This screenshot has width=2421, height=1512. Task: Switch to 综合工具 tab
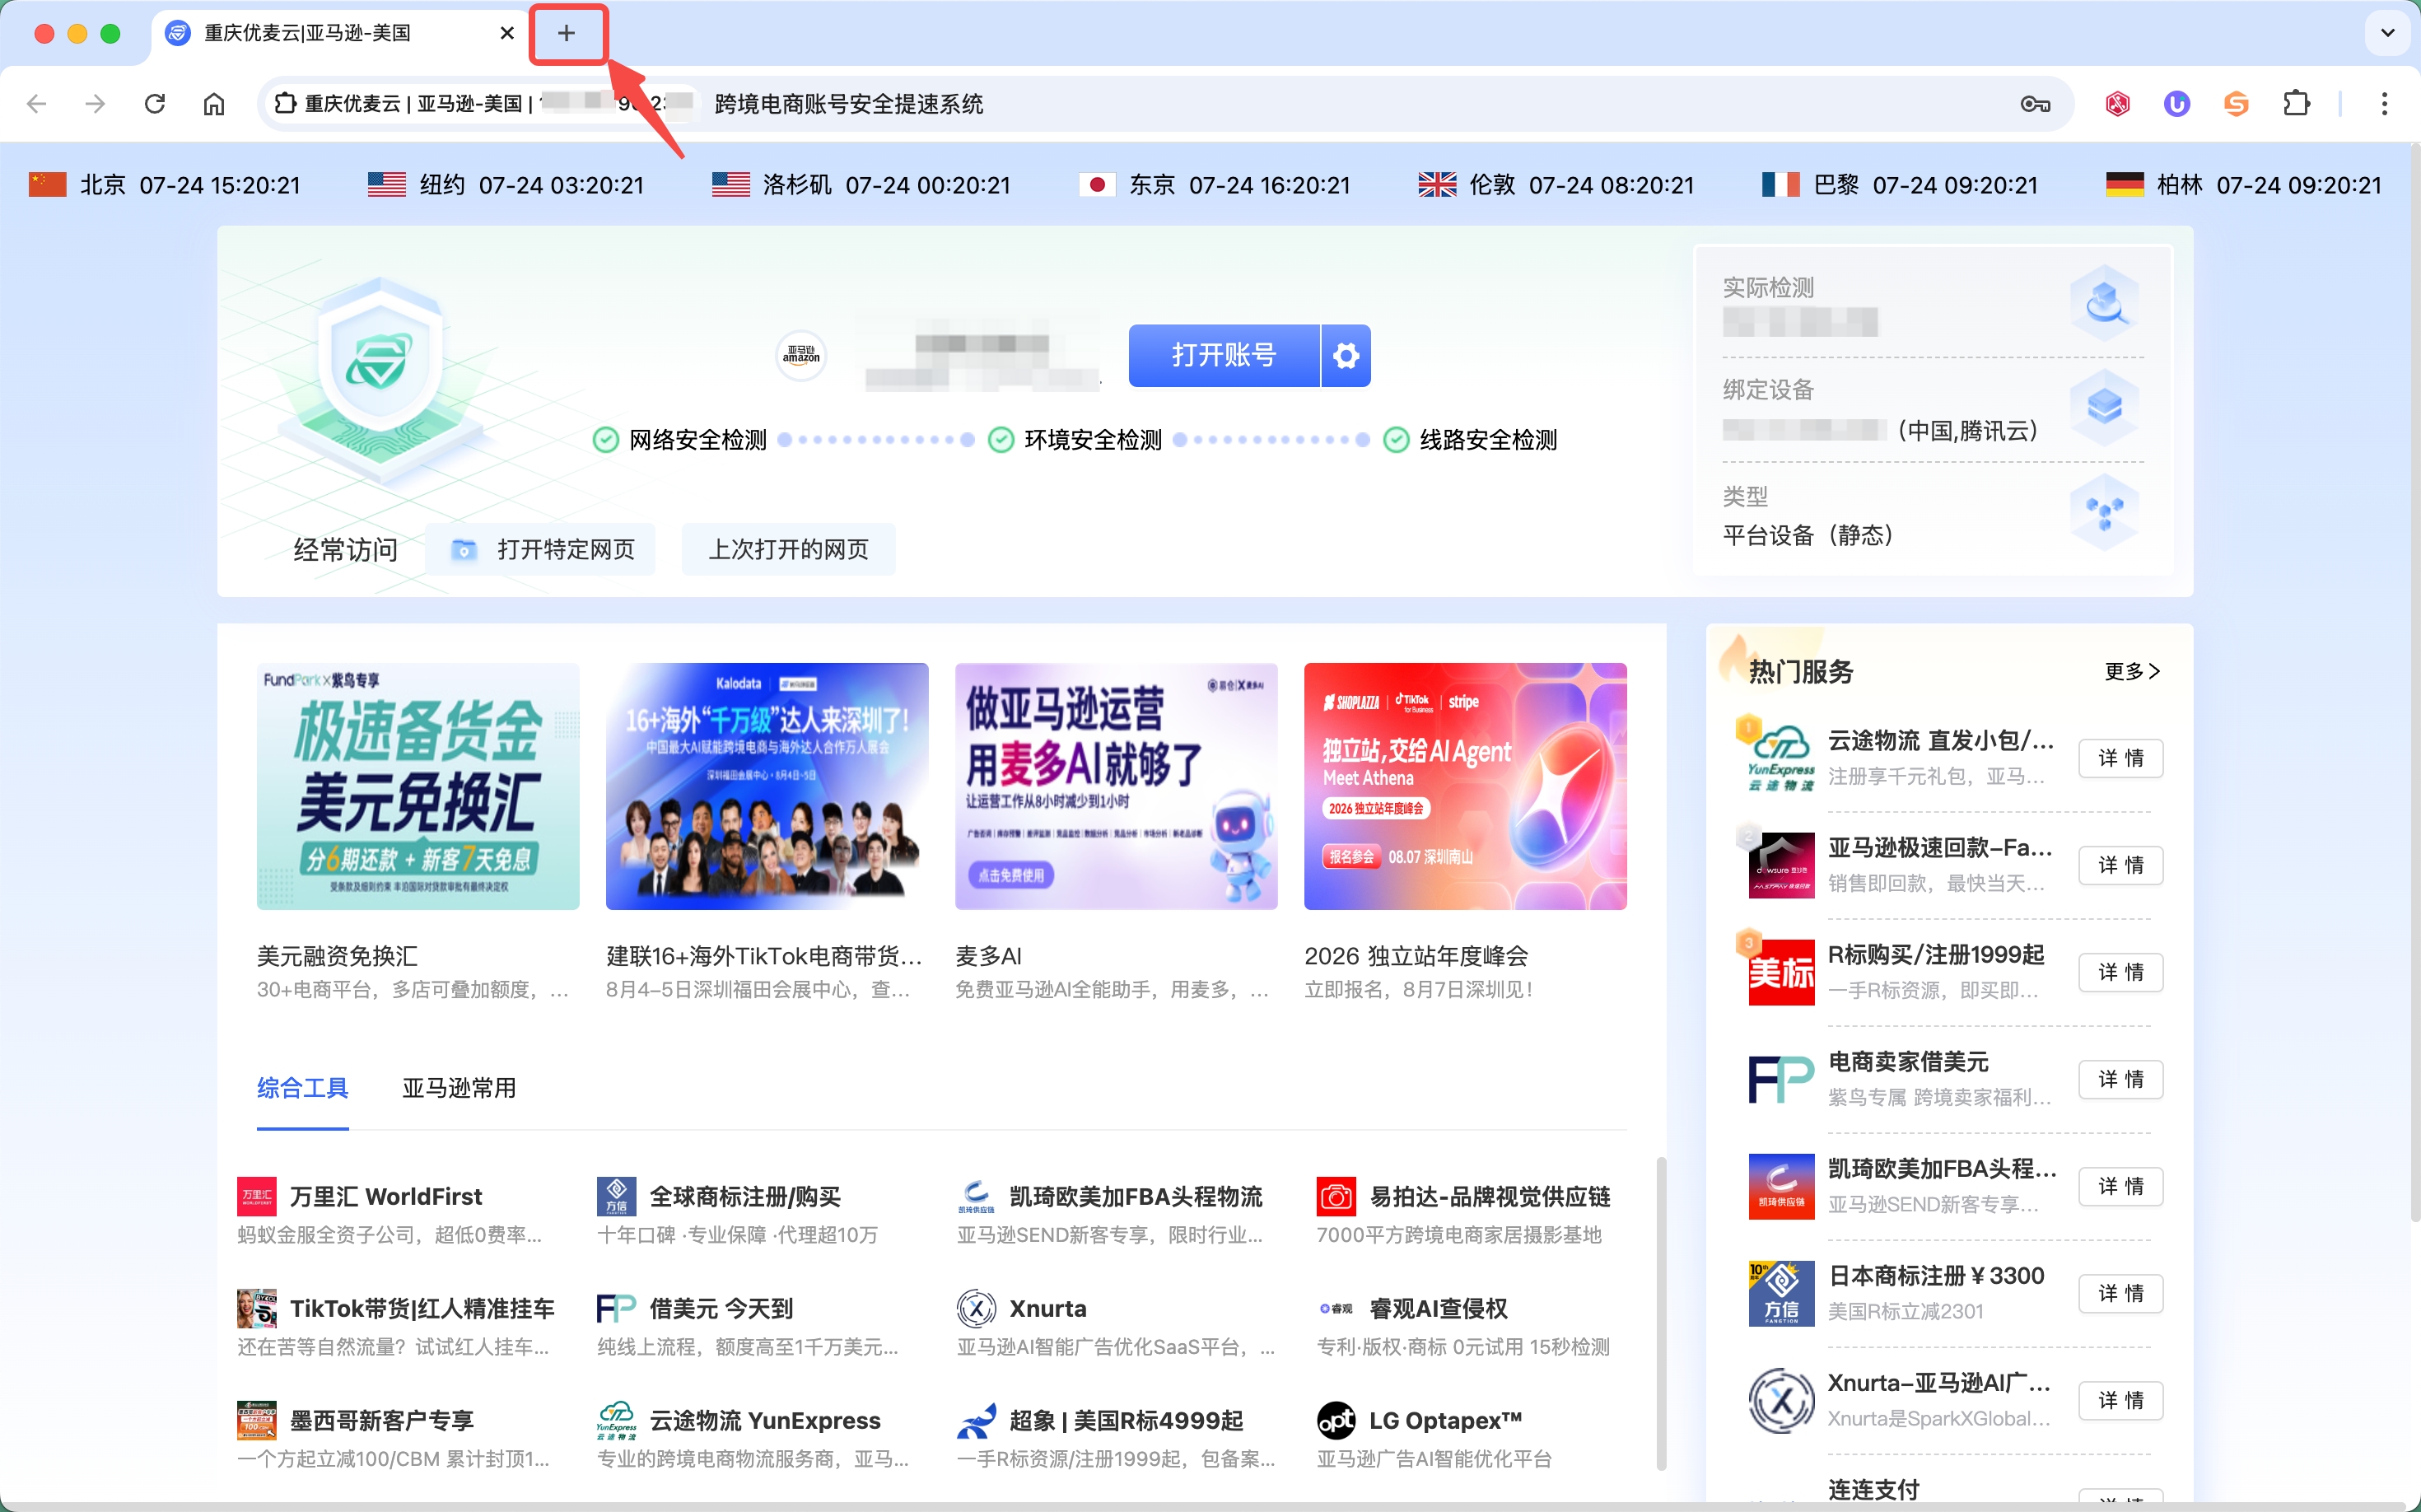click(303, 1088)
